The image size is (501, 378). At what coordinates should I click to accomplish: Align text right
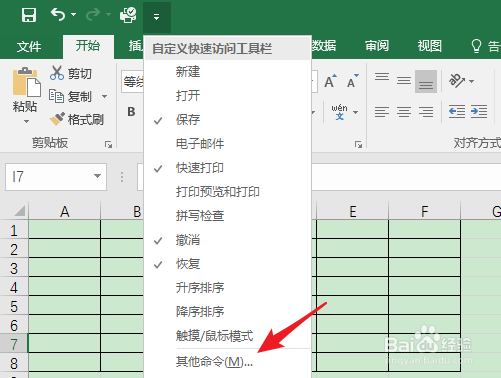(426, 112)
